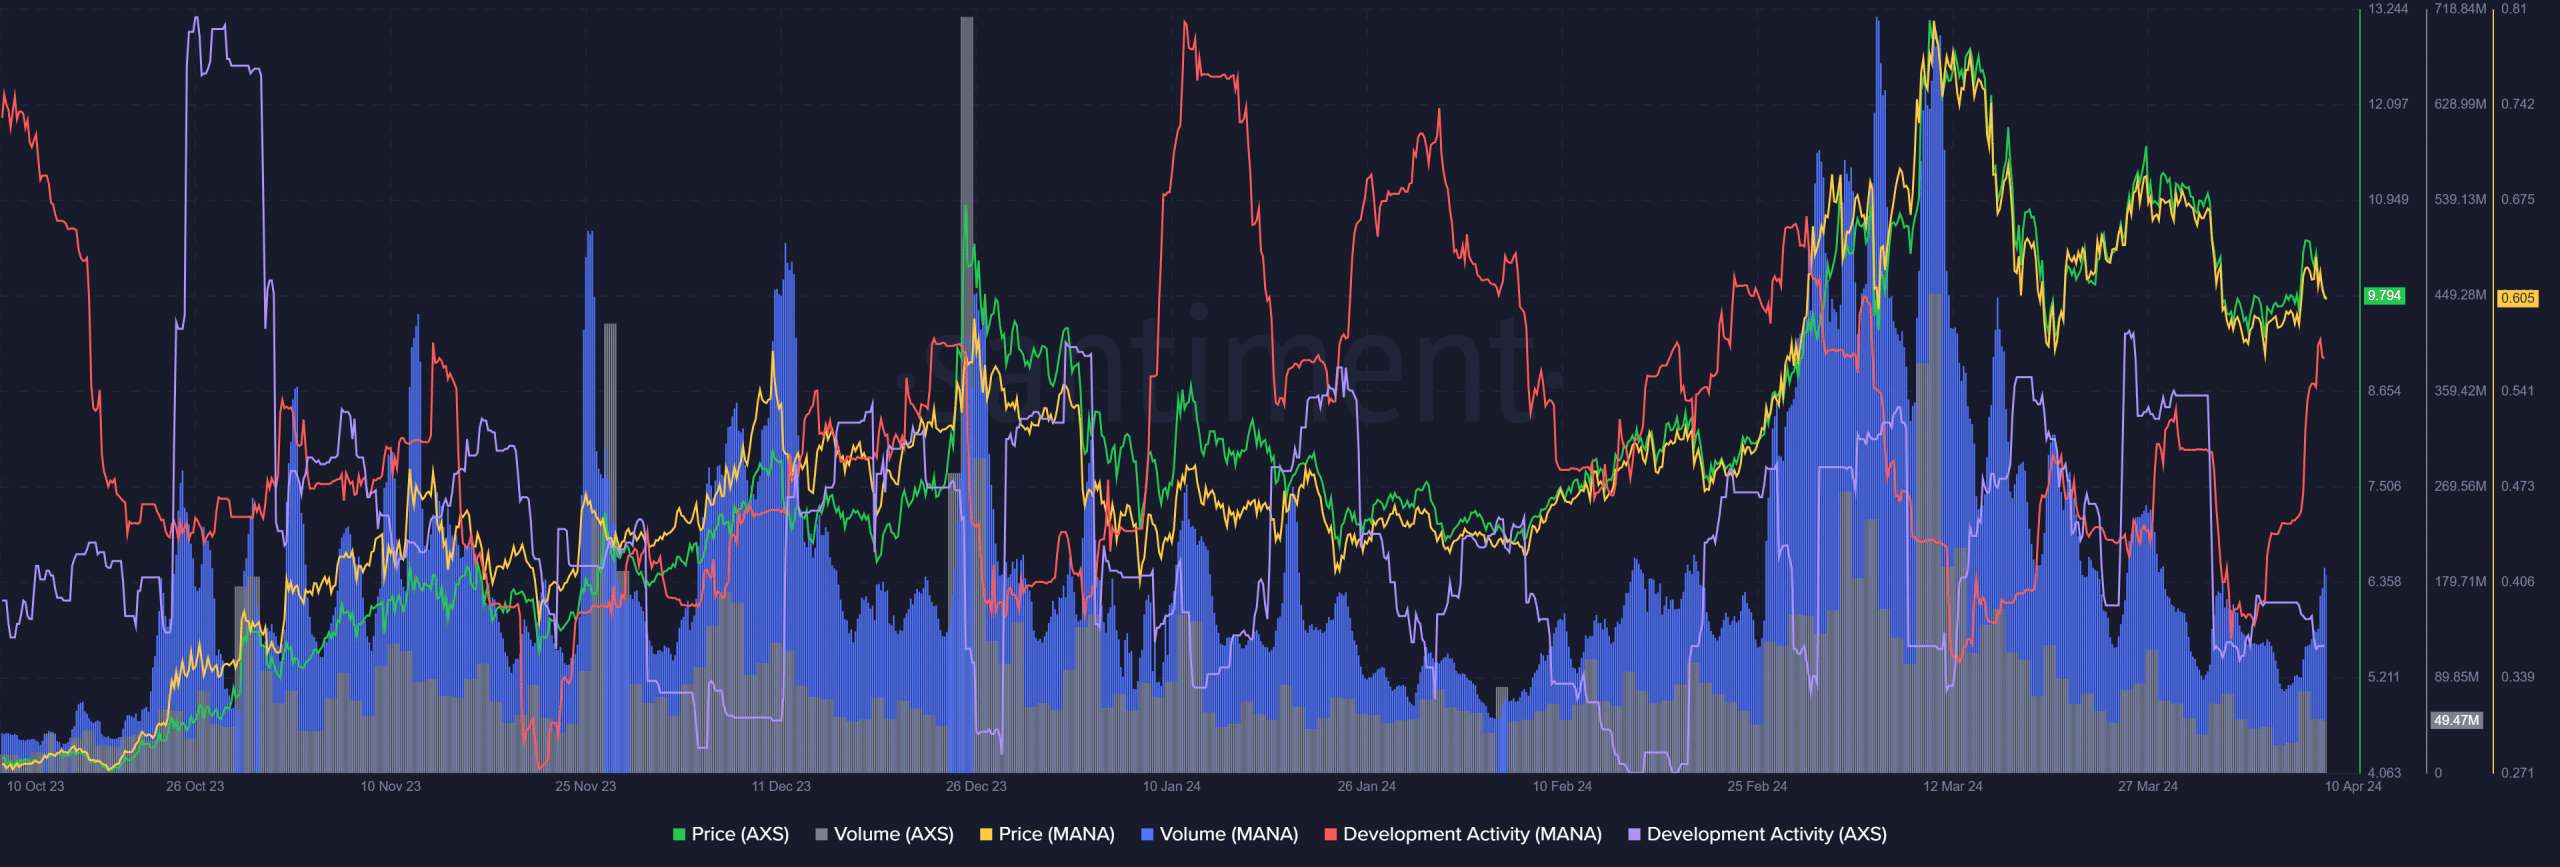2560x867 pixels.
Task: Click the 0.406 MANA axis value
Action: pyautogui.click(x=2518, y=581)
